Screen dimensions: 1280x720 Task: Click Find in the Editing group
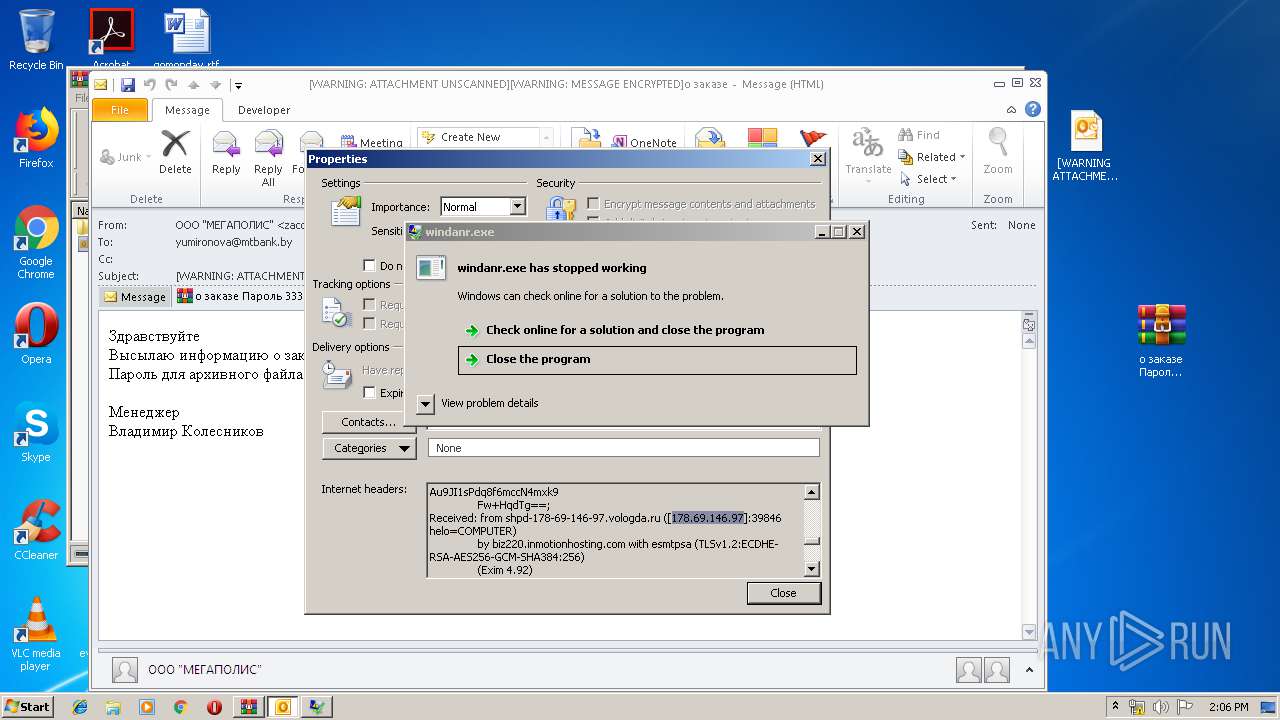pos(919,135)
